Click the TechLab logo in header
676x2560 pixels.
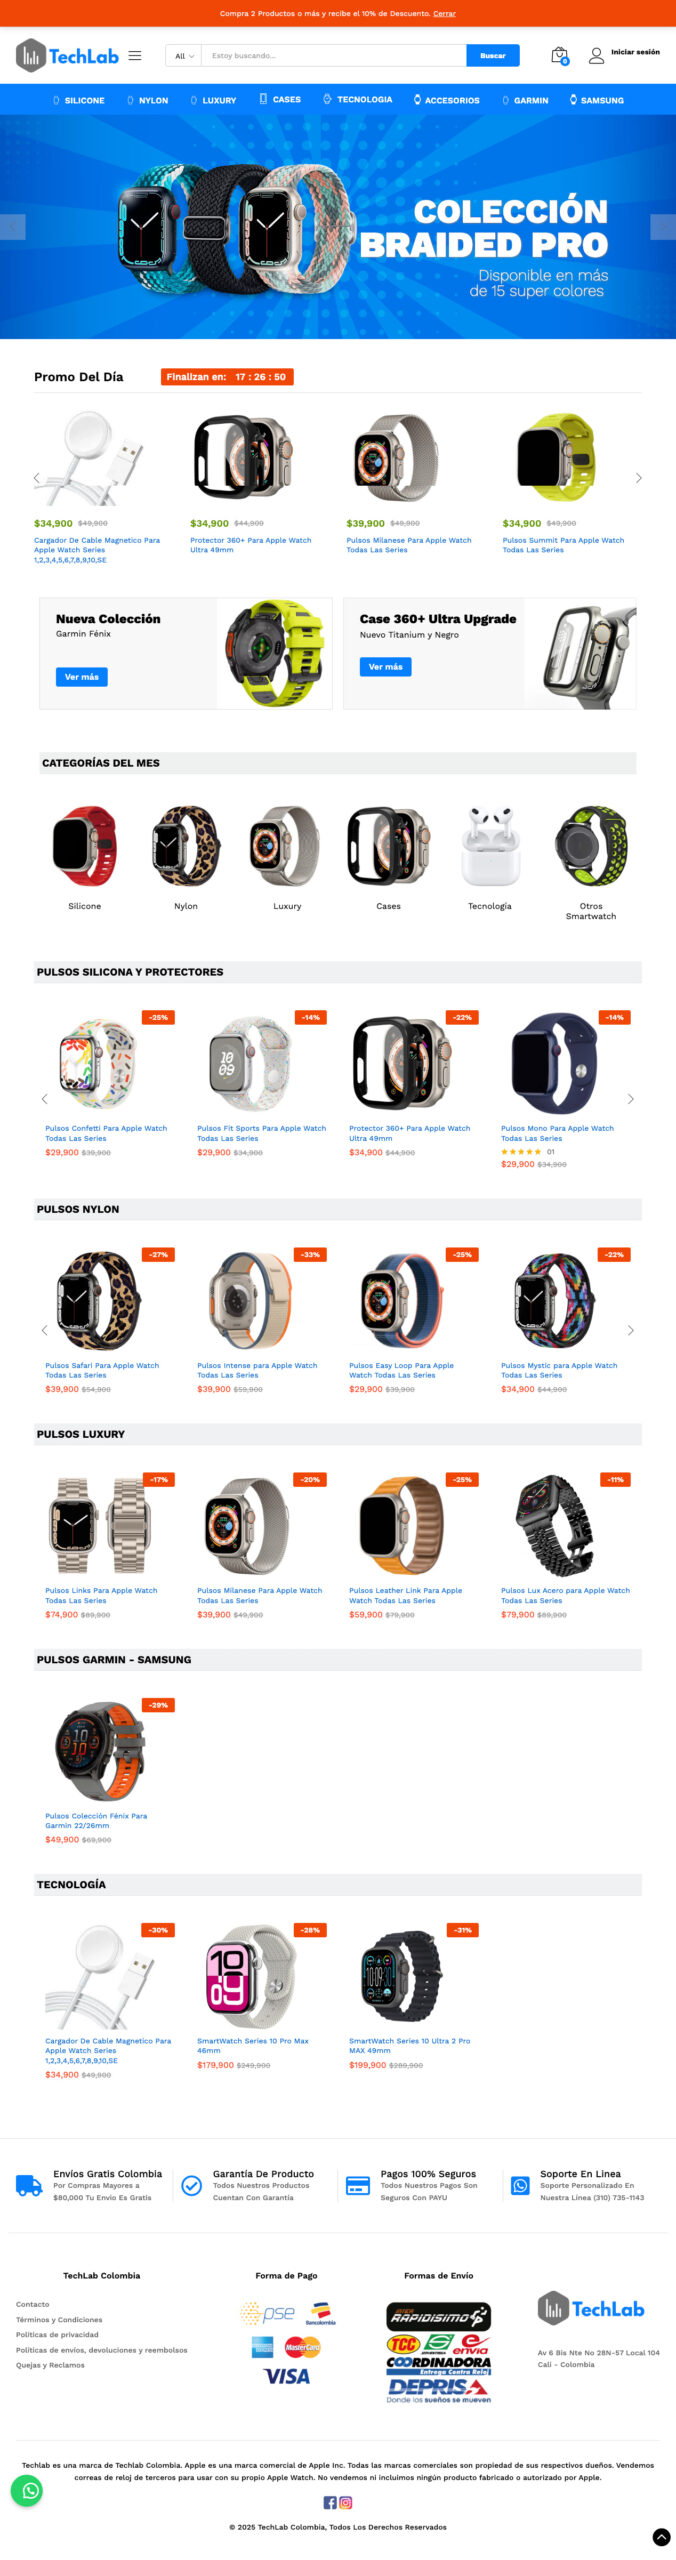[68, 56]
